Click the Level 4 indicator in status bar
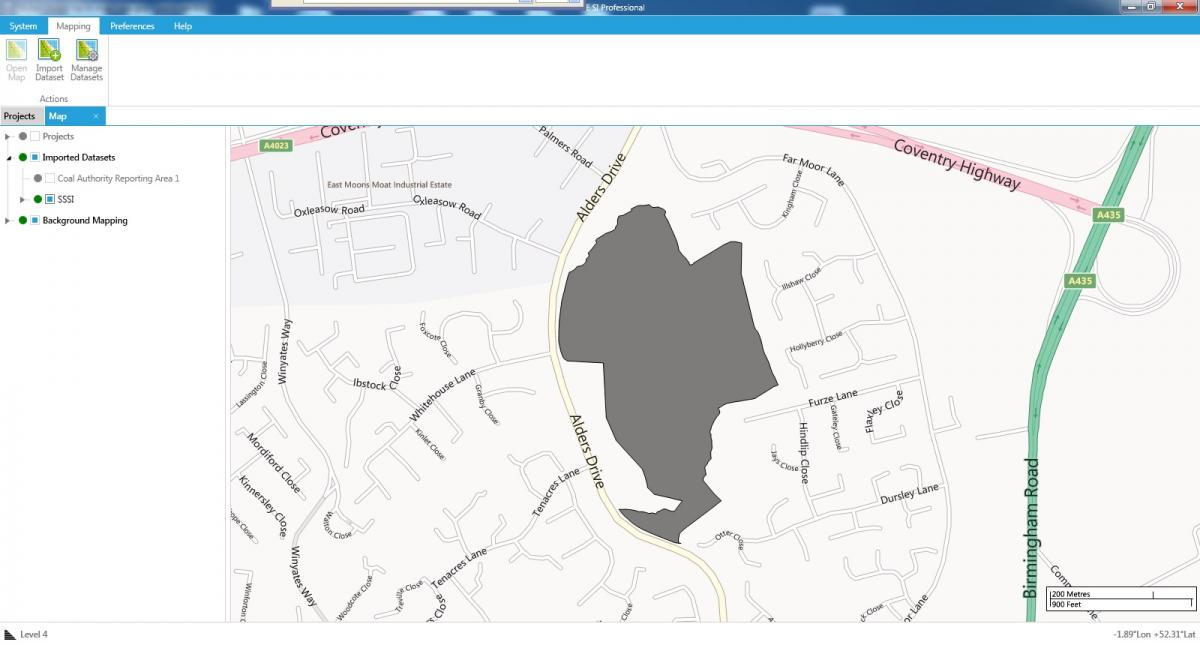Screen dimensions: 1200x645 (x=37, y=633)
